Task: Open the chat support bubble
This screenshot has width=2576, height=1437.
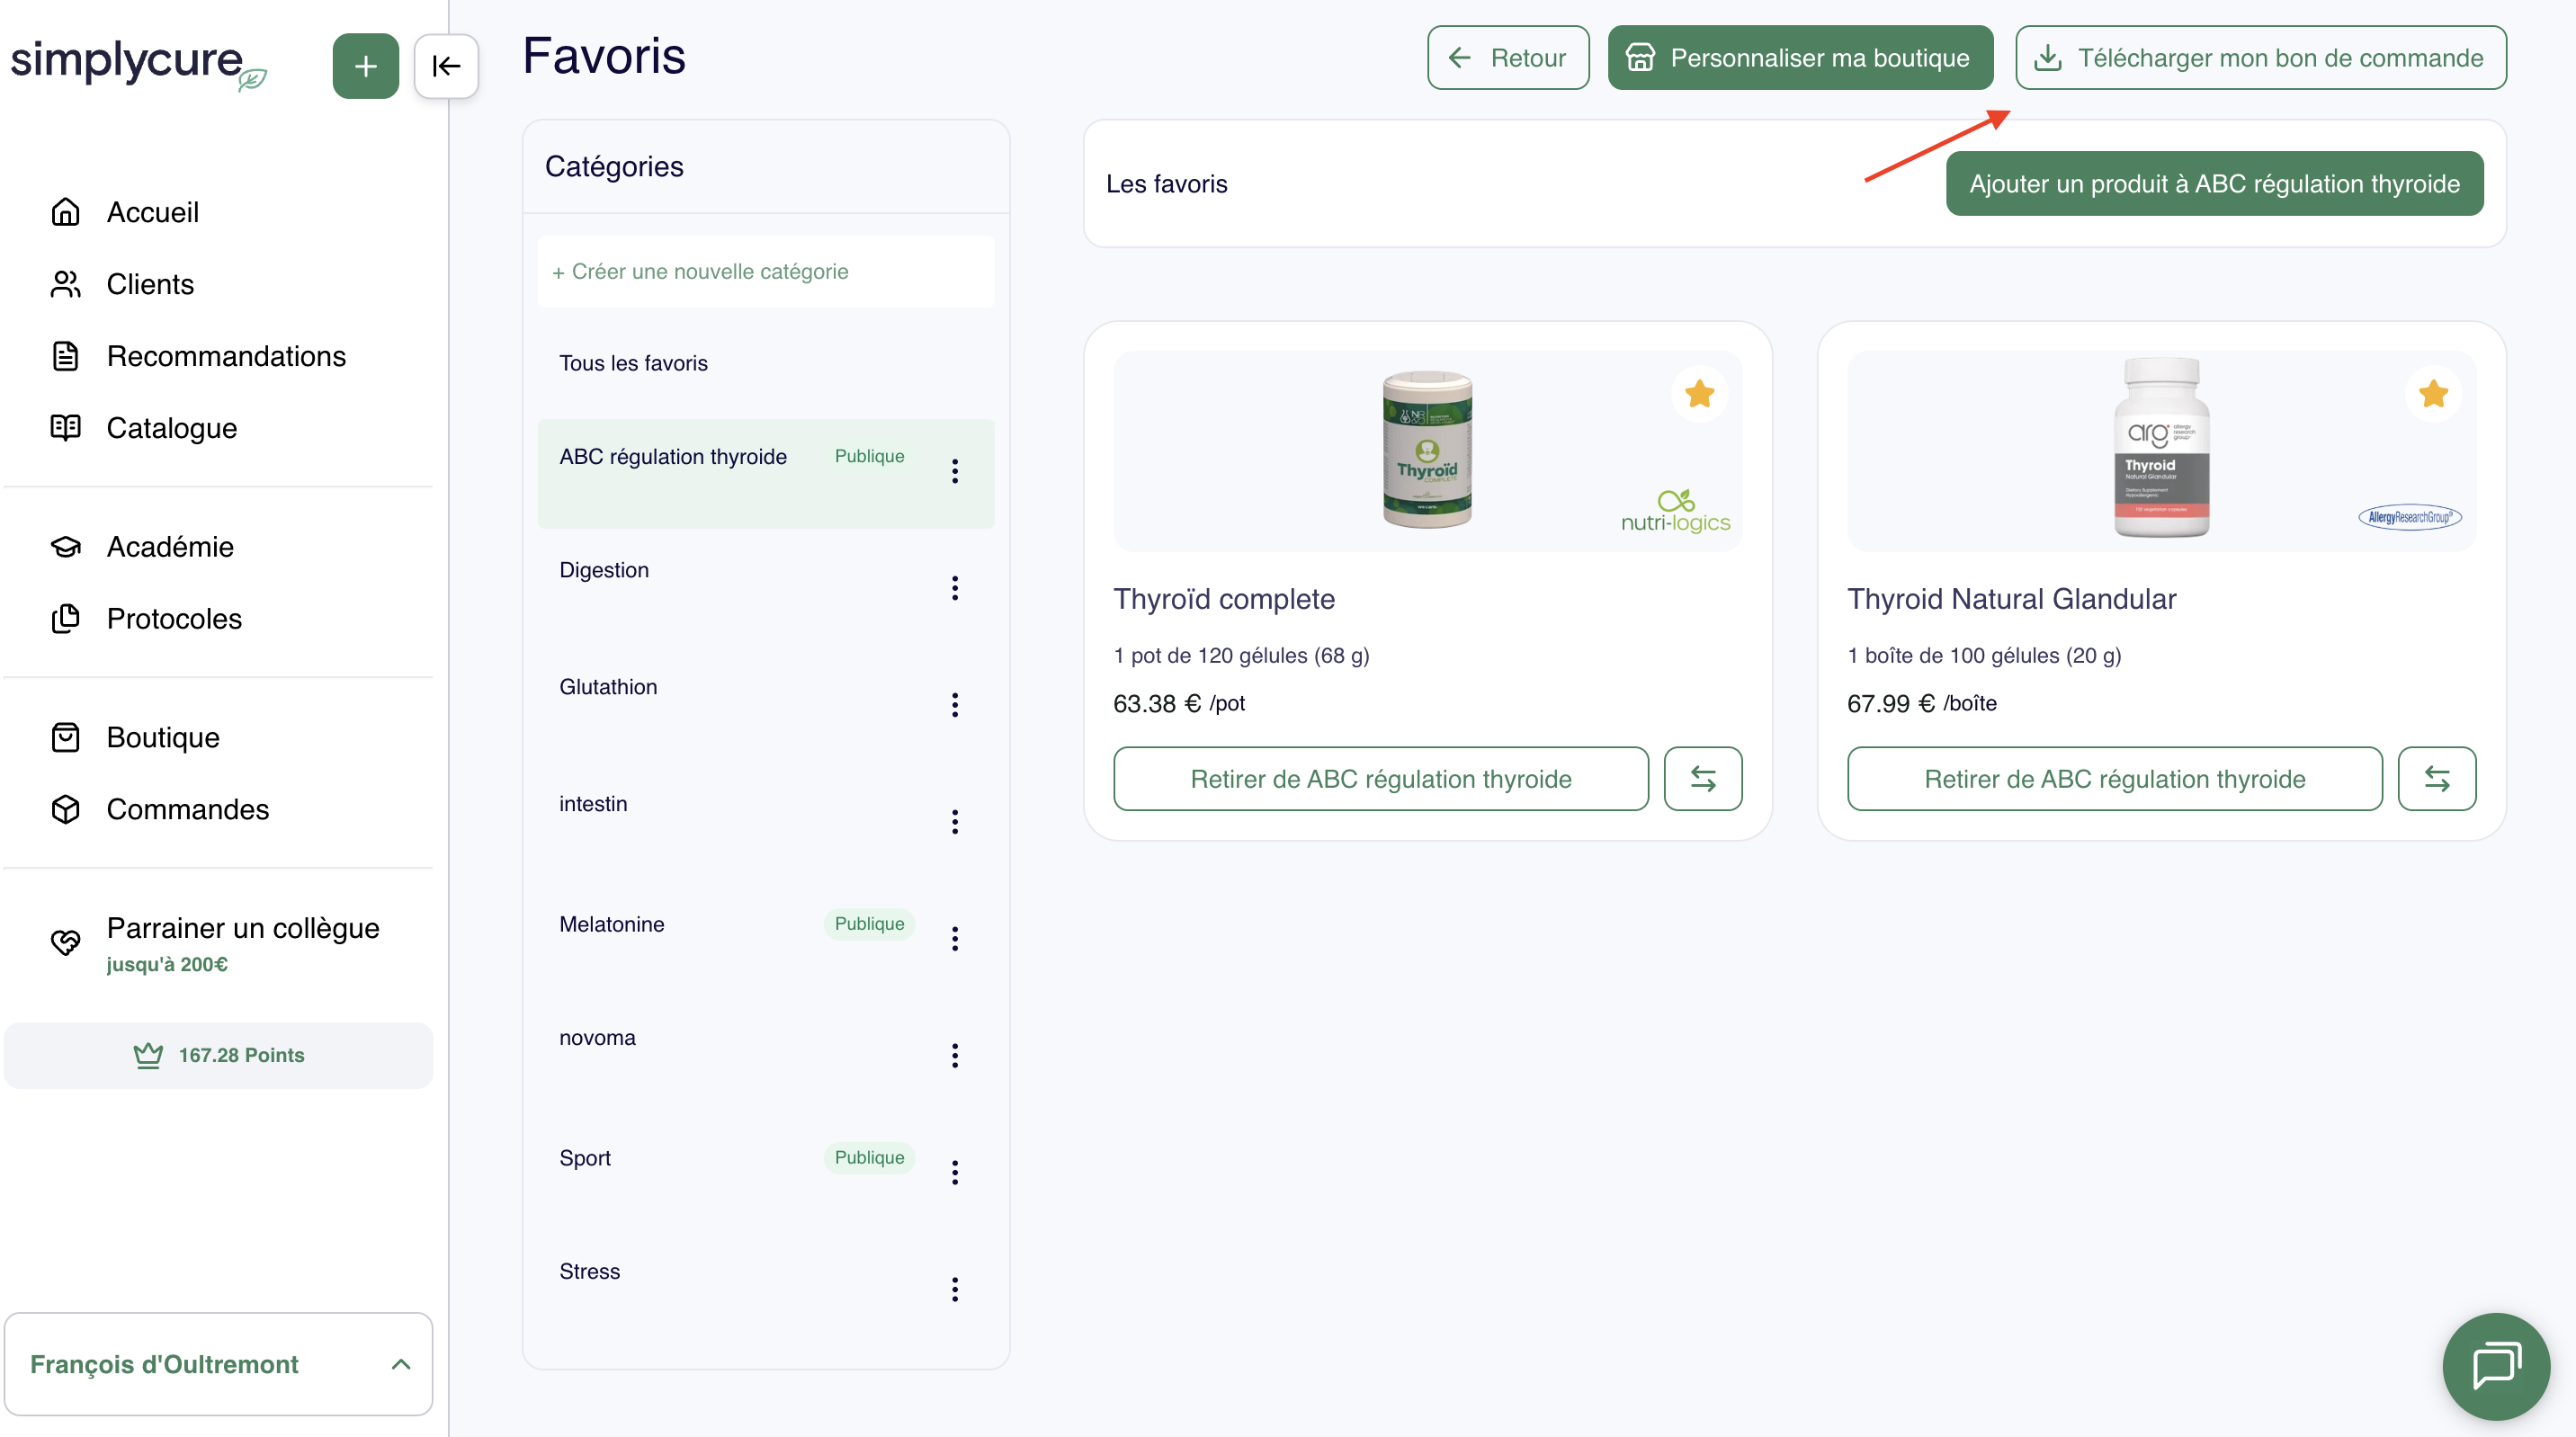Action: click(x=2495, y=1366)
